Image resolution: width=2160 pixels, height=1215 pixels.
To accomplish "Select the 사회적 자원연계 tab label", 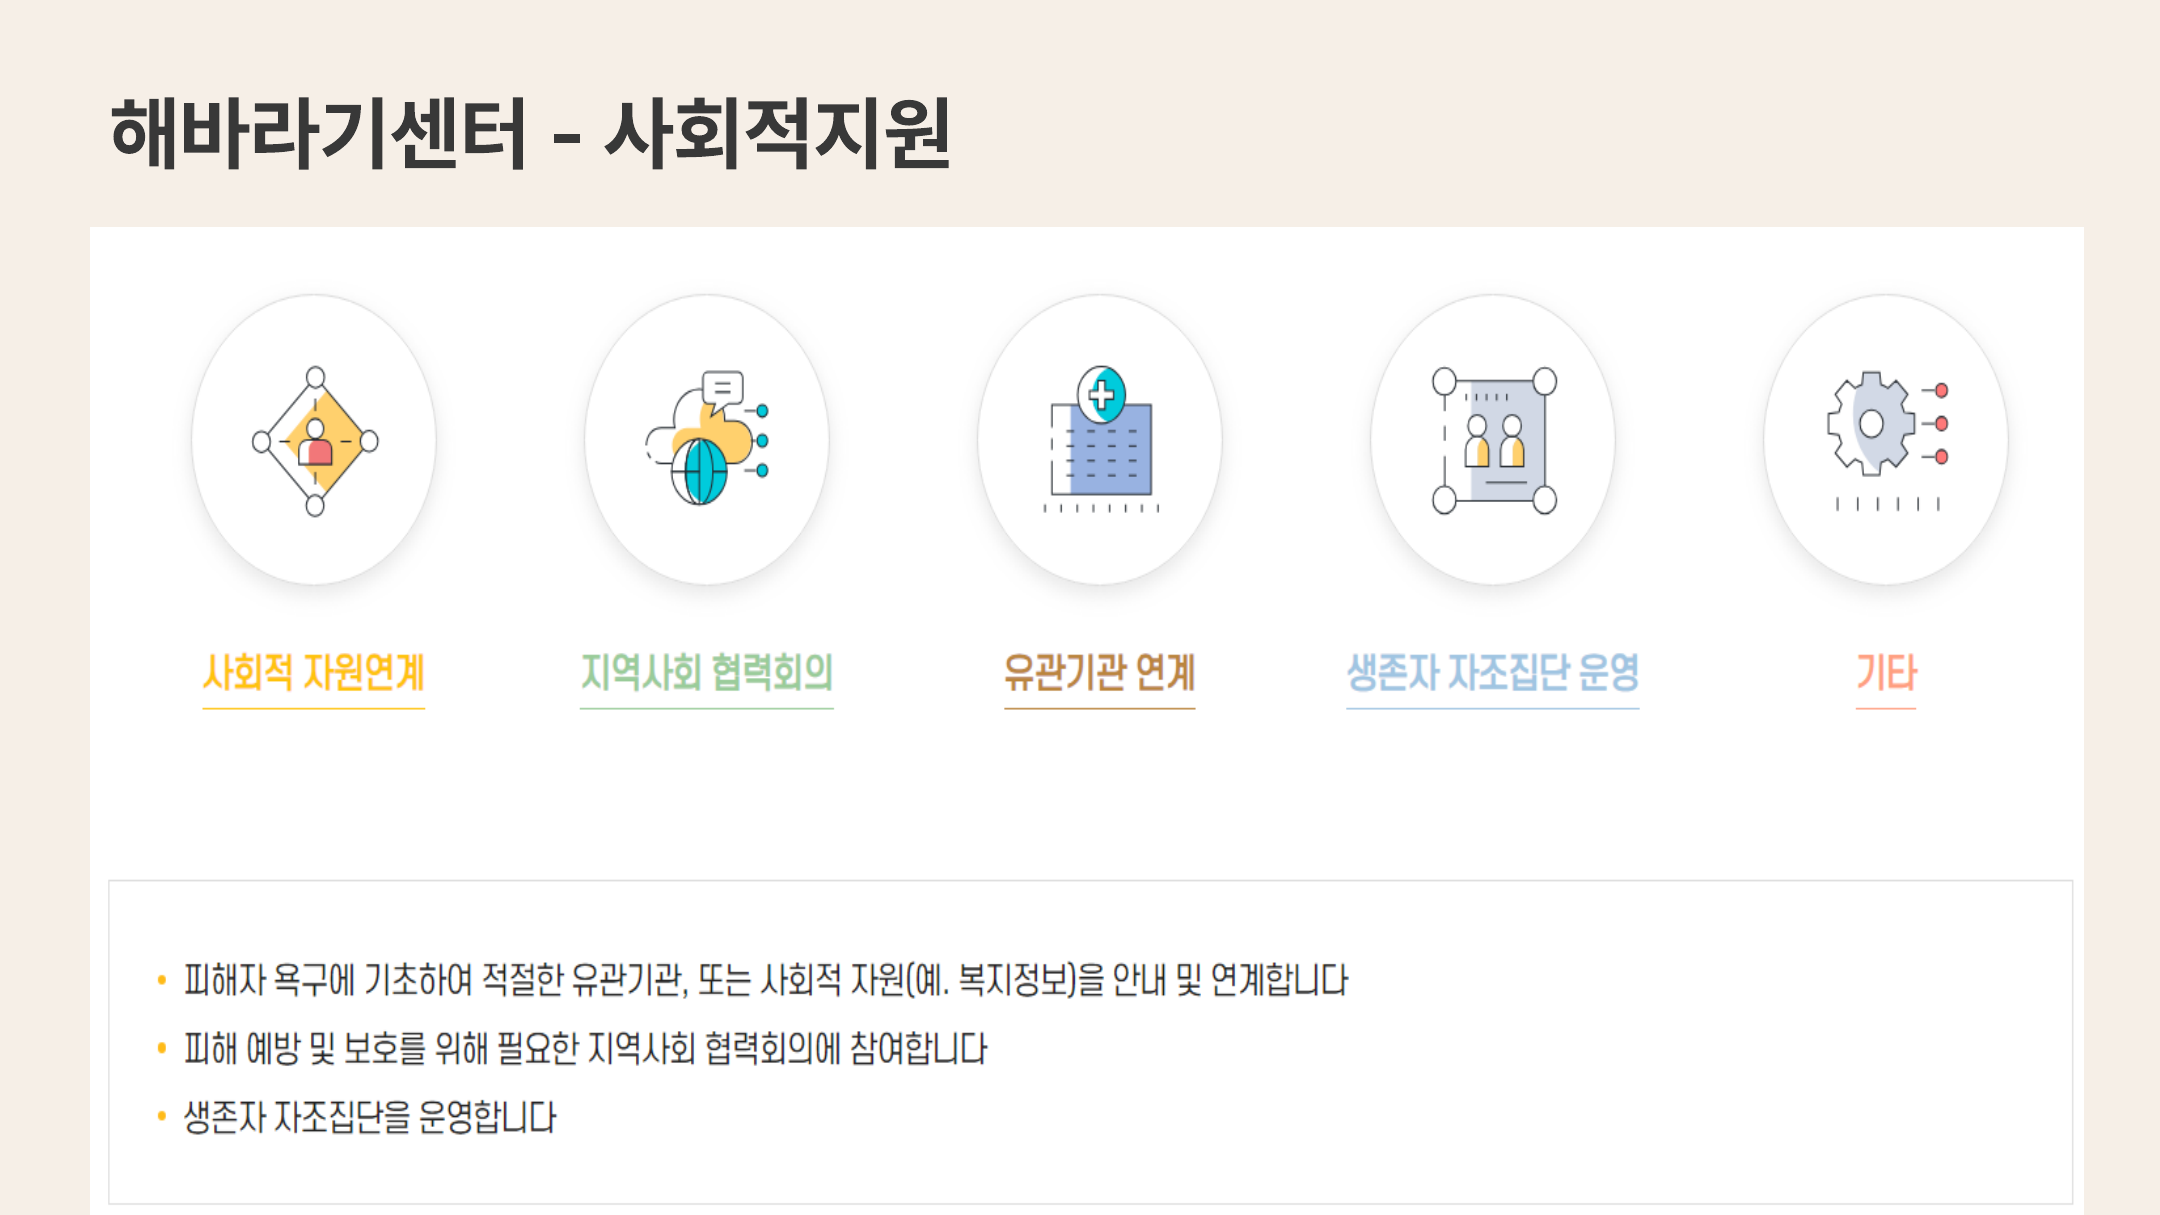I will click(314, 672).
